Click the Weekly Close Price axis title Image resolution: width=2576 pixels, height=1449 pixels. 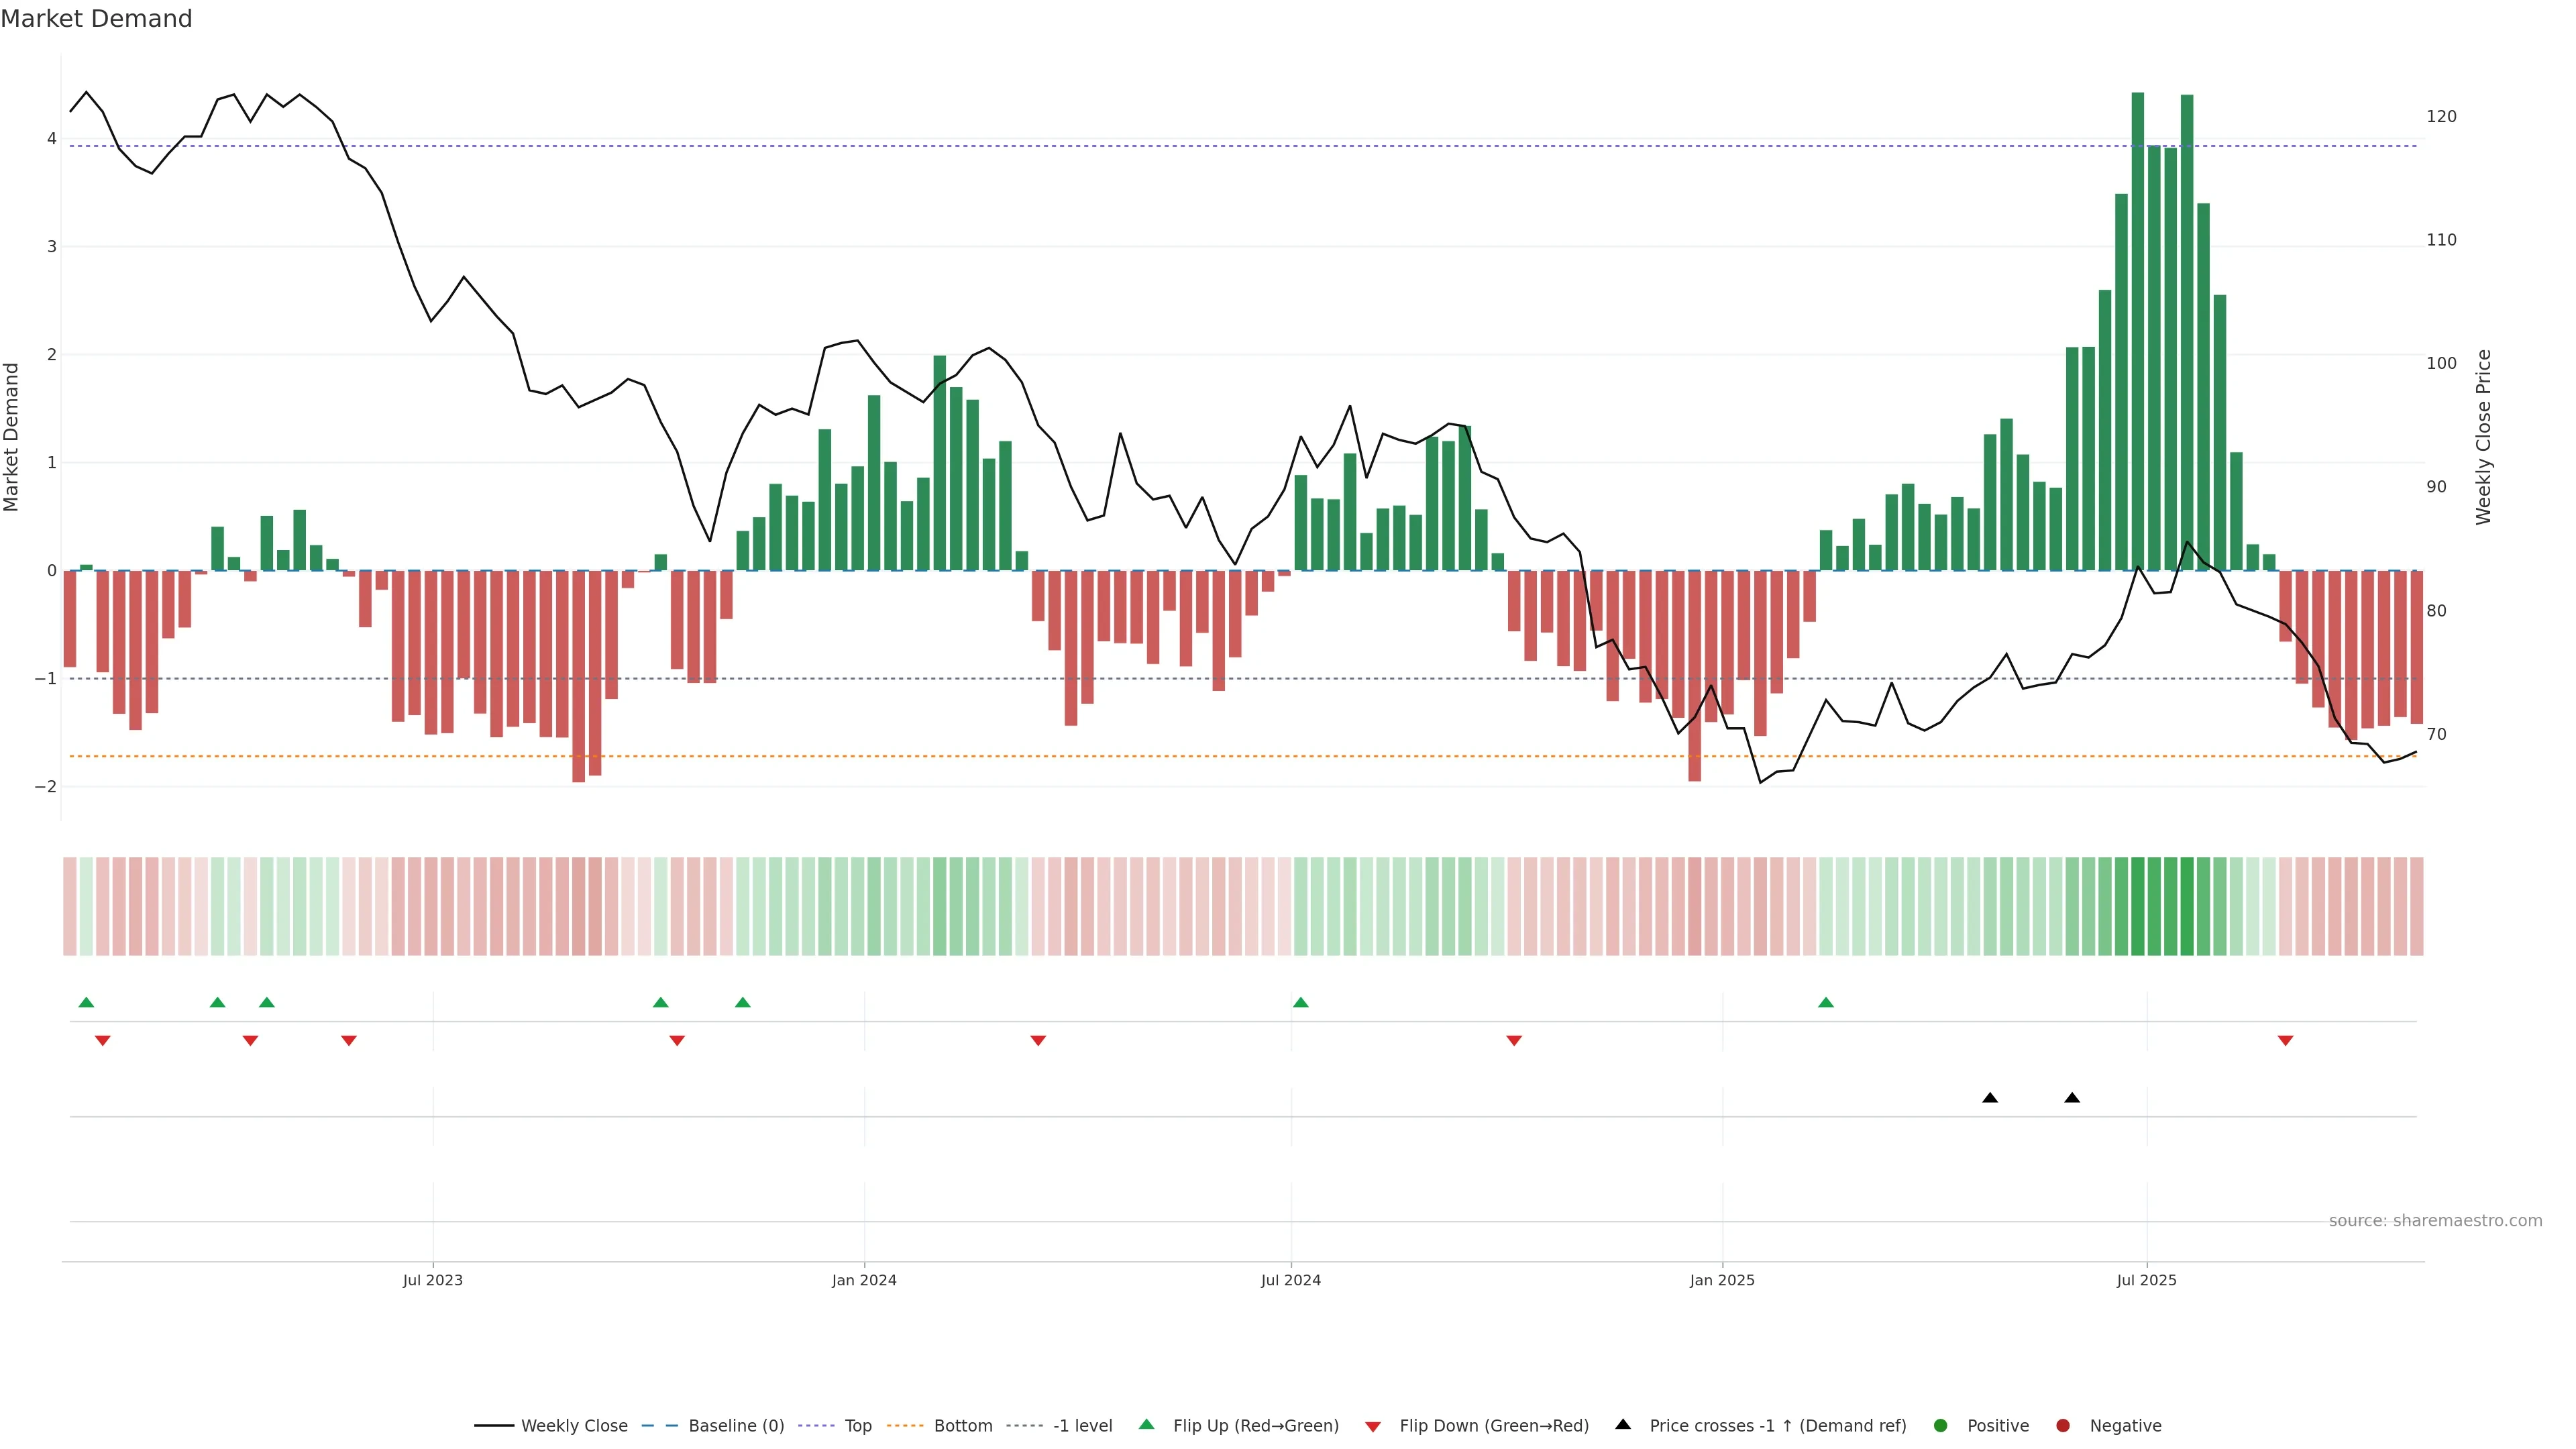coord(2483,437)
